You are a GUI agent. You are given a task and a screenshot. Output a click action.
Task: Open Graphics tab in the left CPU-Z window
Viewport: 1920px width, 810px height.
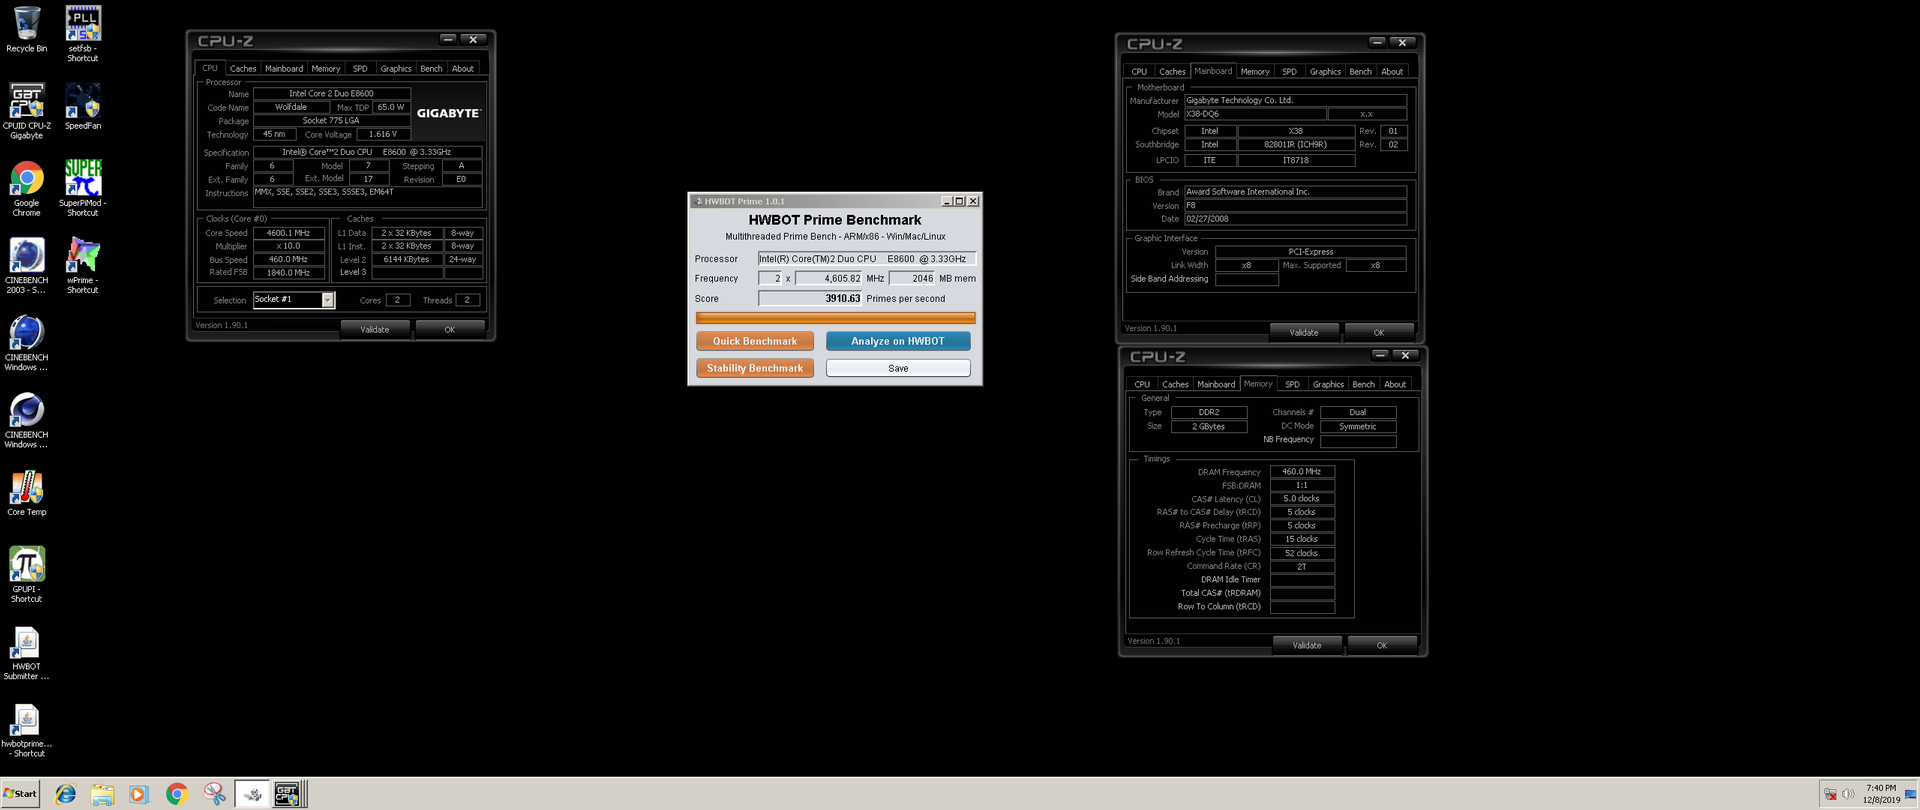396,69
